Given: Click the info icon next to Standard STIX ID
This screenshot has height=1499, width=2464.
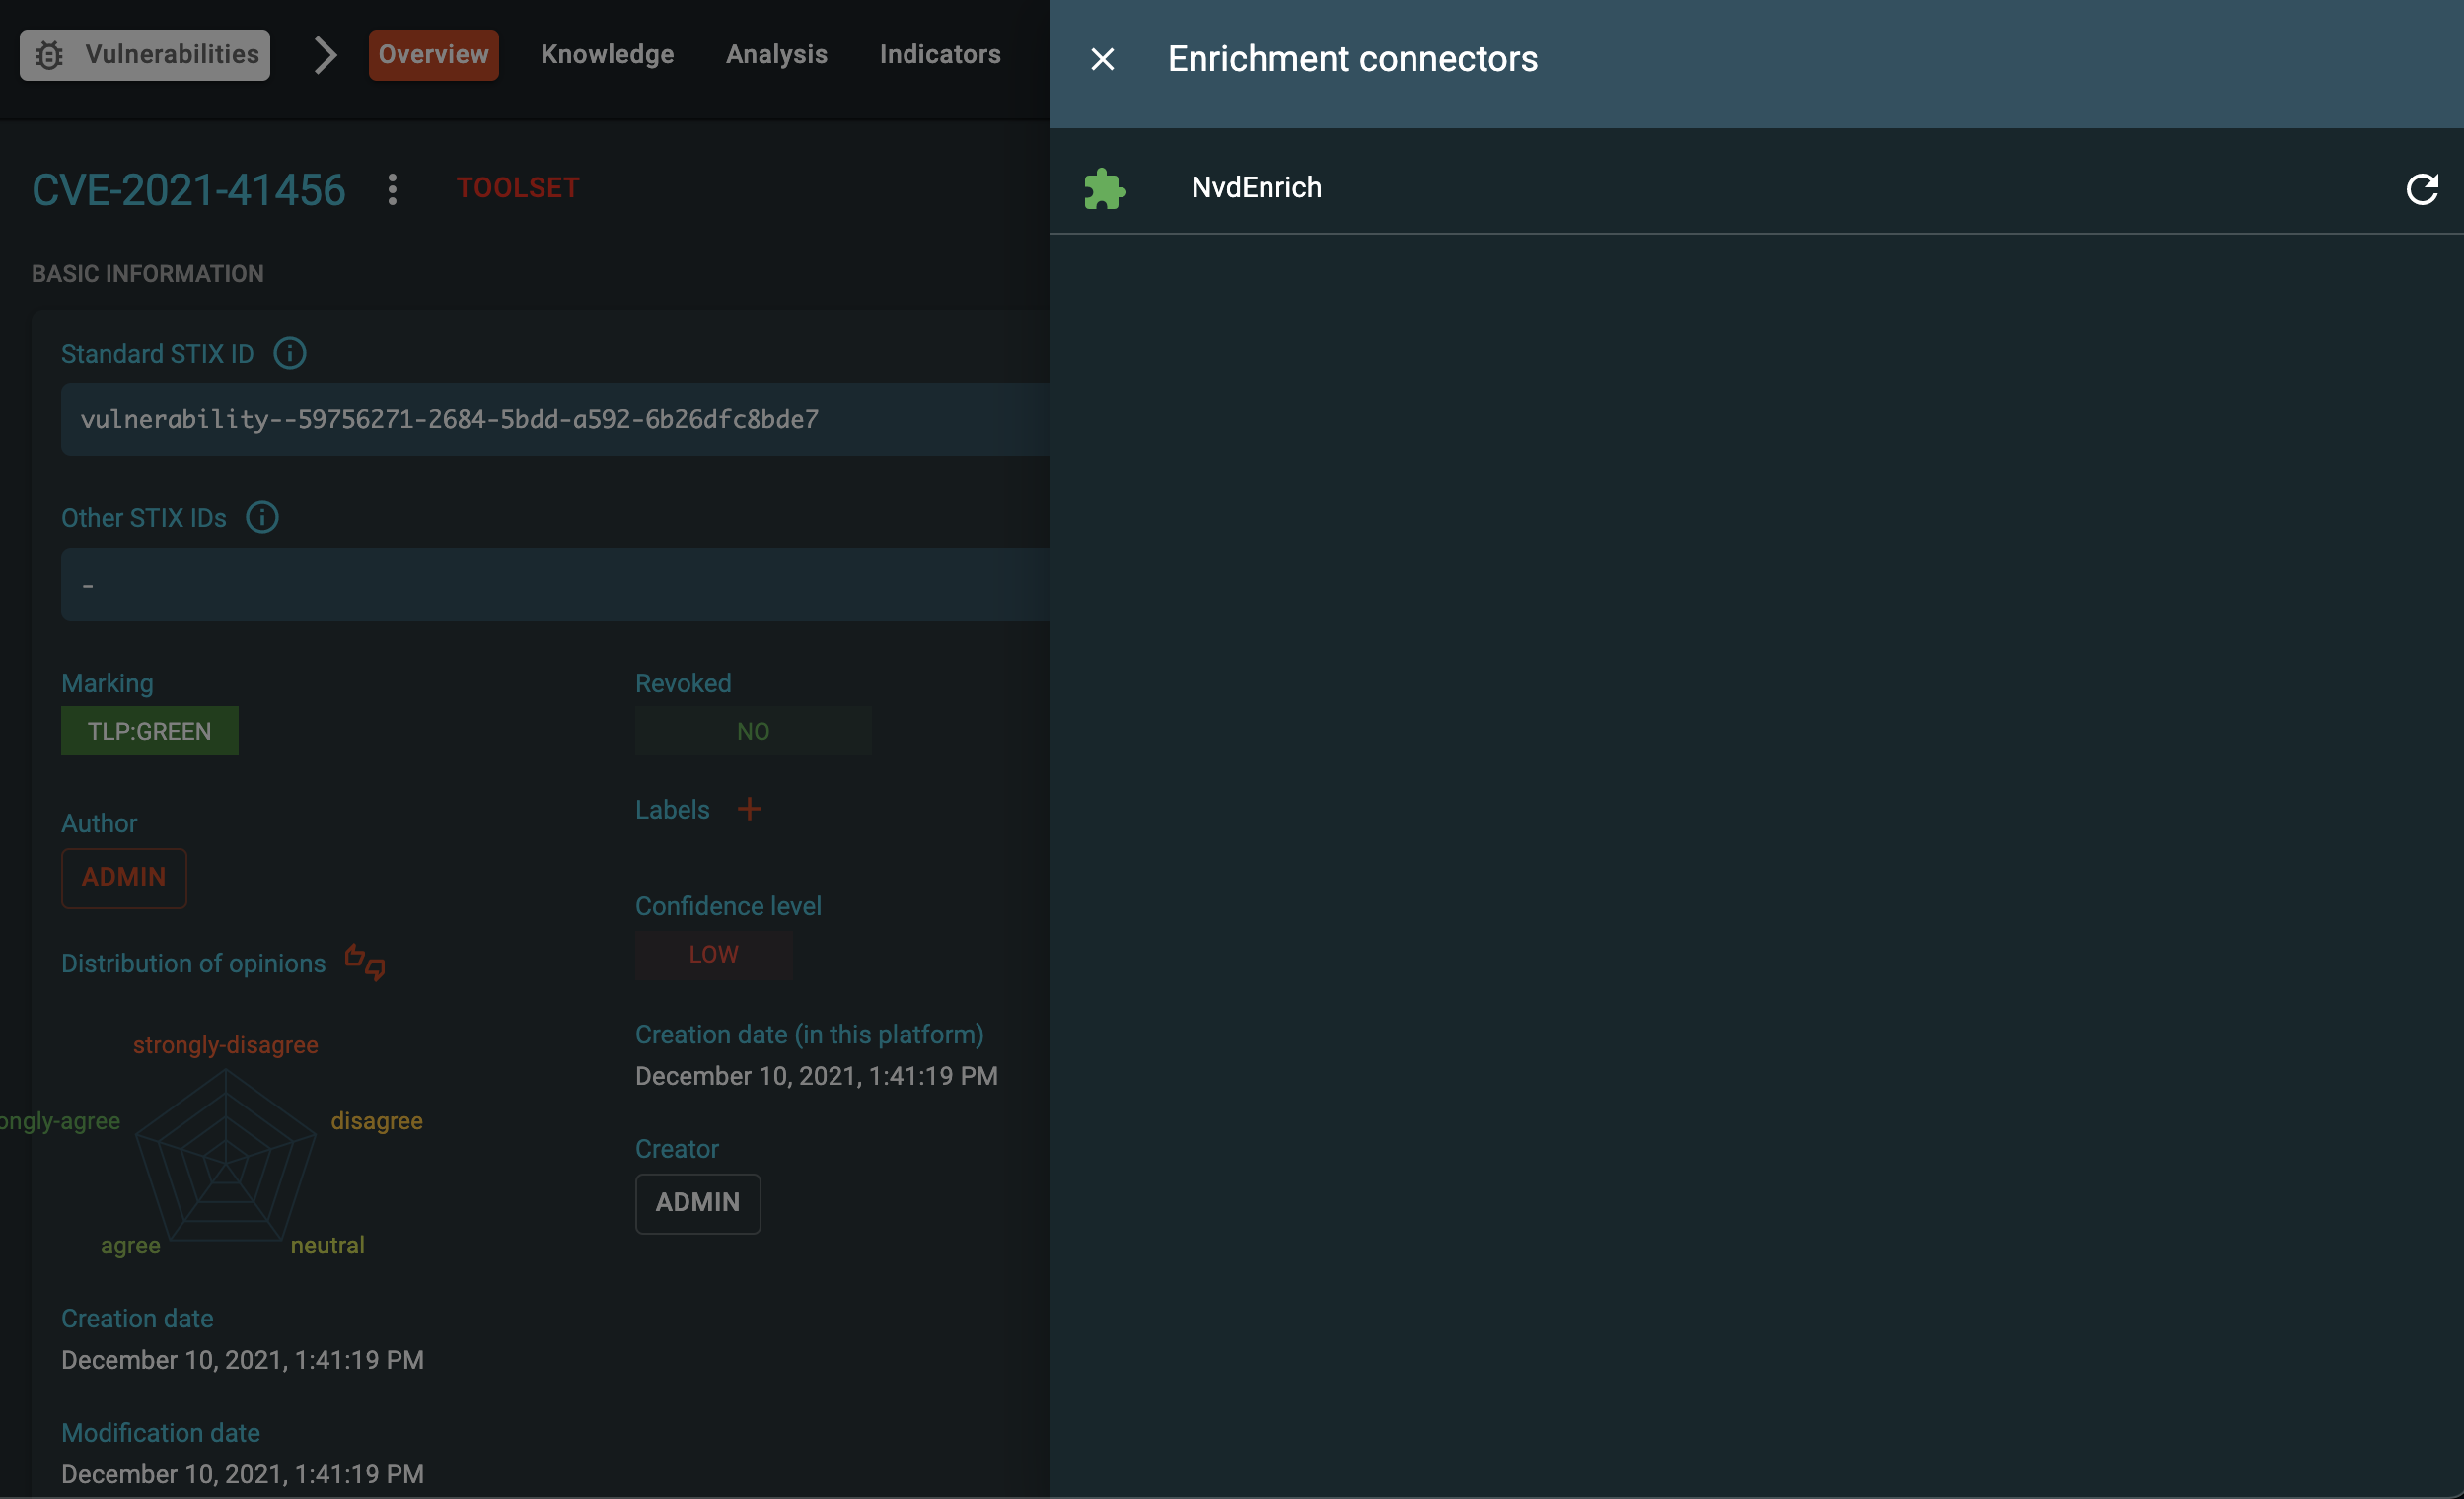Looking at the screenshot, I should [289, 353].
